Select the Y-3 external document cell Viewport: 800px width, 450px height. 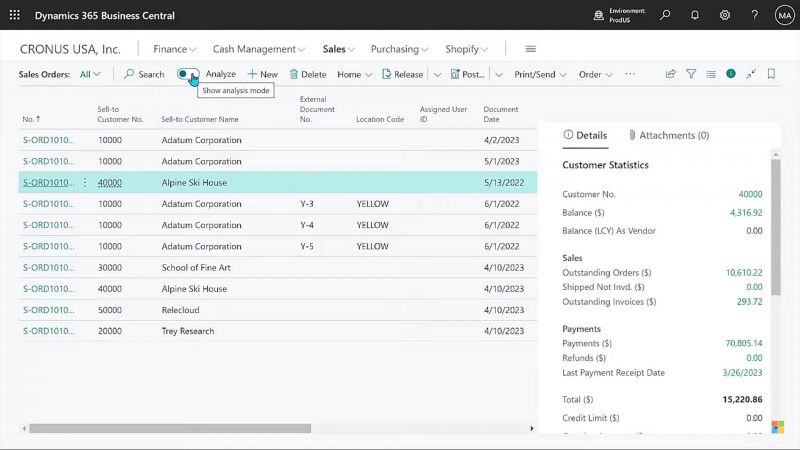coord(307,204)
